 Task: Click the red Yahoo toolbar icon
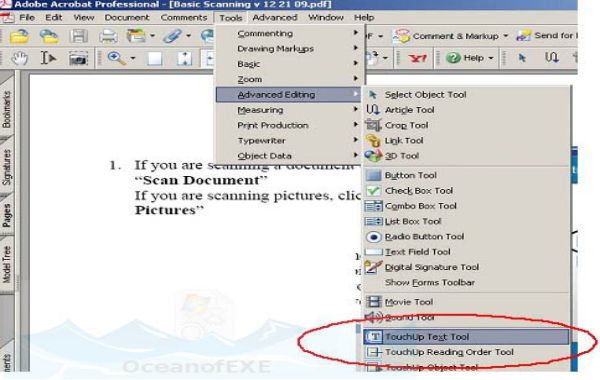pos(417,58)
